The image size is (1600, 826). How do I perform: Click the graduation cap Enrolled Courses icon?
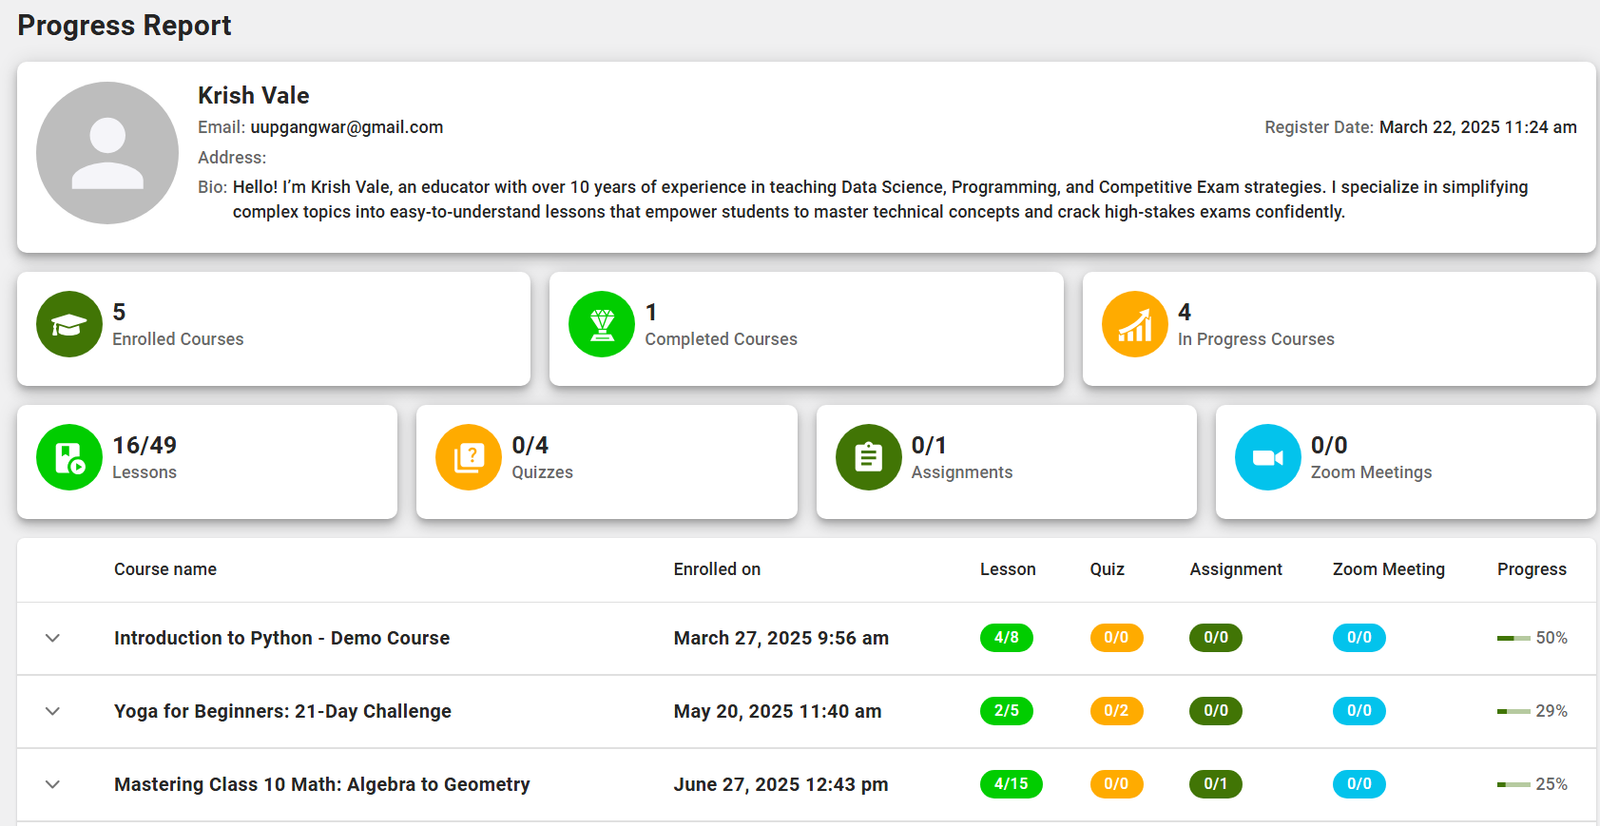coord(69,324)
